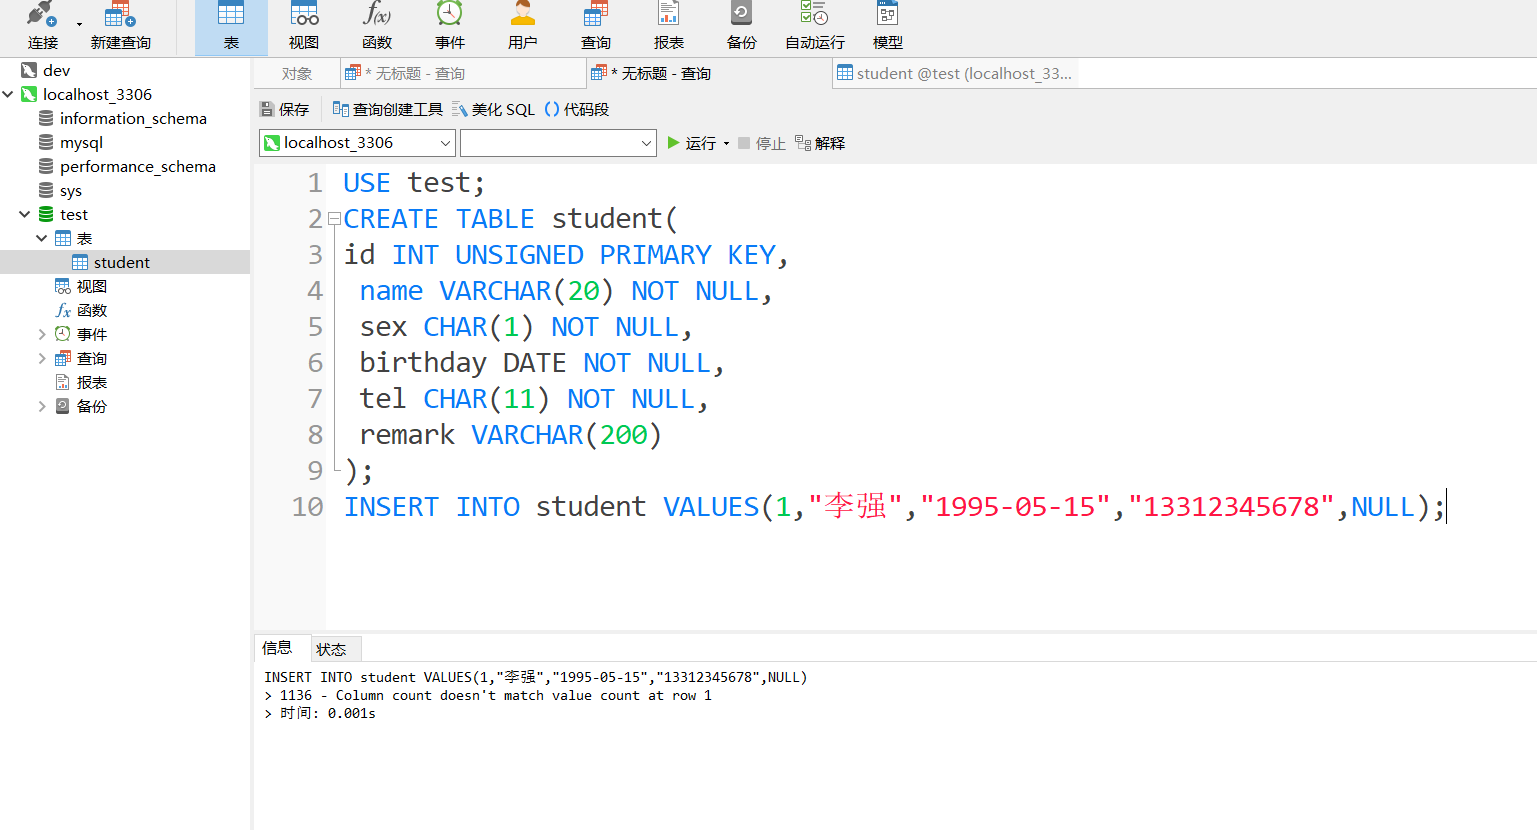Open the 查询创建工具 query builder
1537x830 pixels.
tap(388, 109)
